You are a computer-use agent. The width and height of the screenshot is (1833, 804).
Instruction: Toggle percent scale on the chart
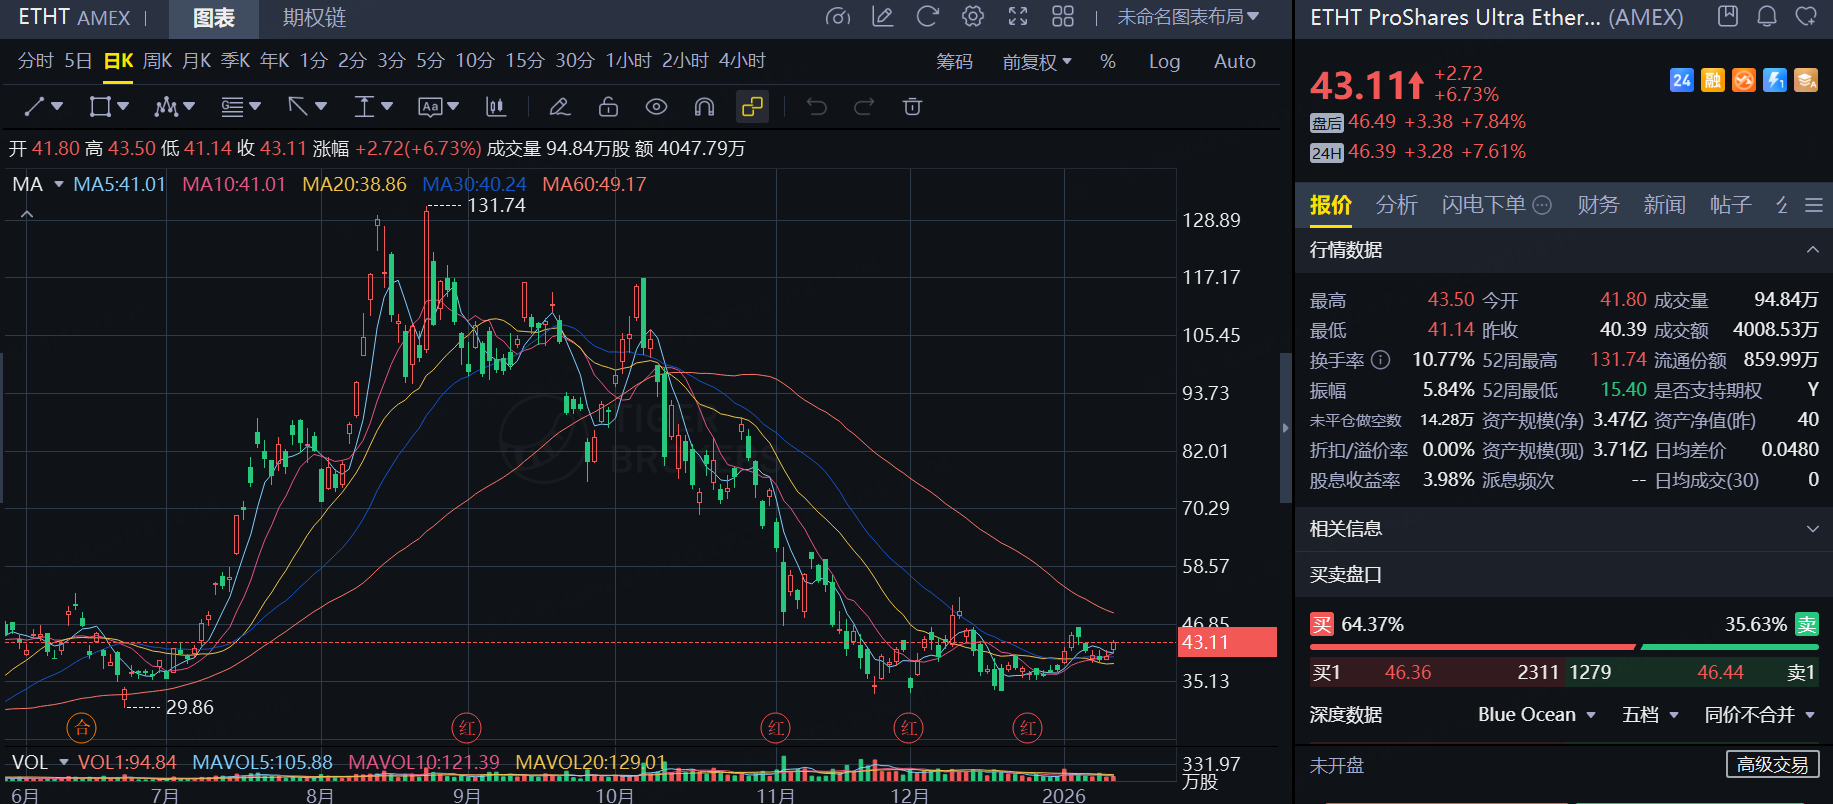(x=1108, y=62)
